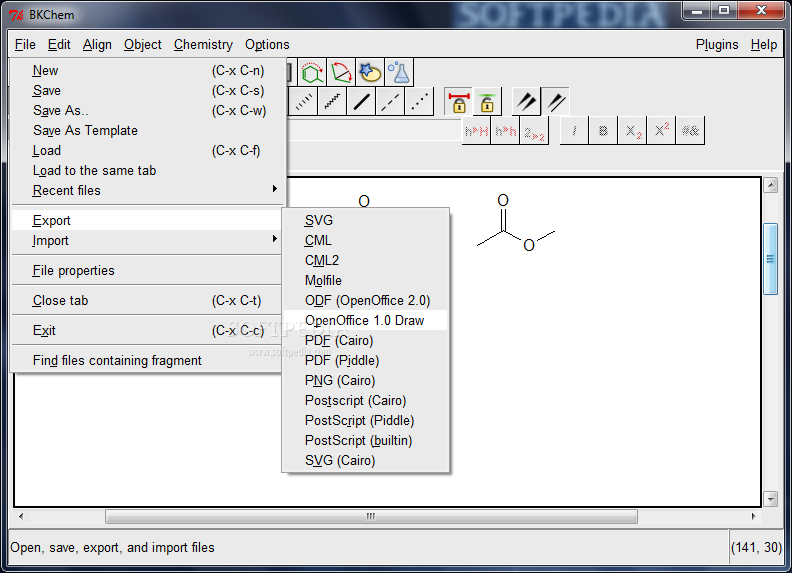Choose the wavy bond type
The height and width of the screenshot is (573, 792).
(332, 102)
